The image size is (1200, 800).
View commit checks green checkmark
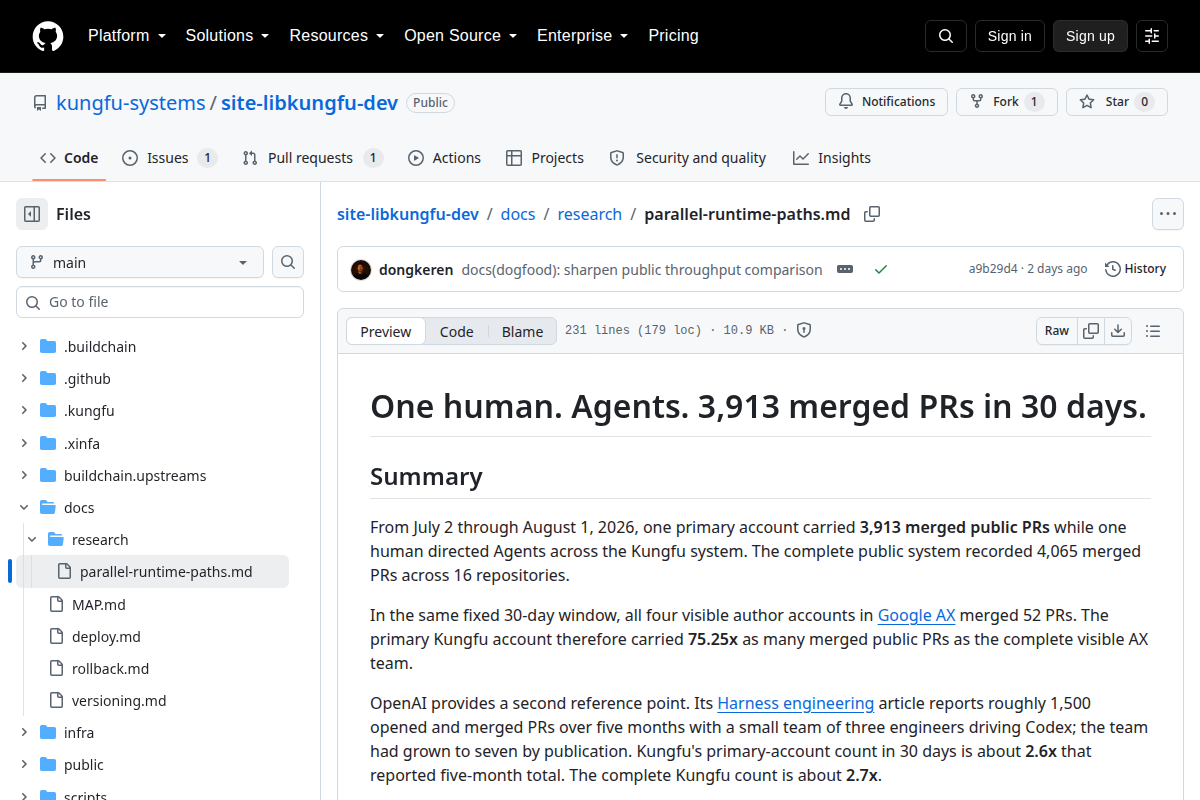tap(881, 269)
